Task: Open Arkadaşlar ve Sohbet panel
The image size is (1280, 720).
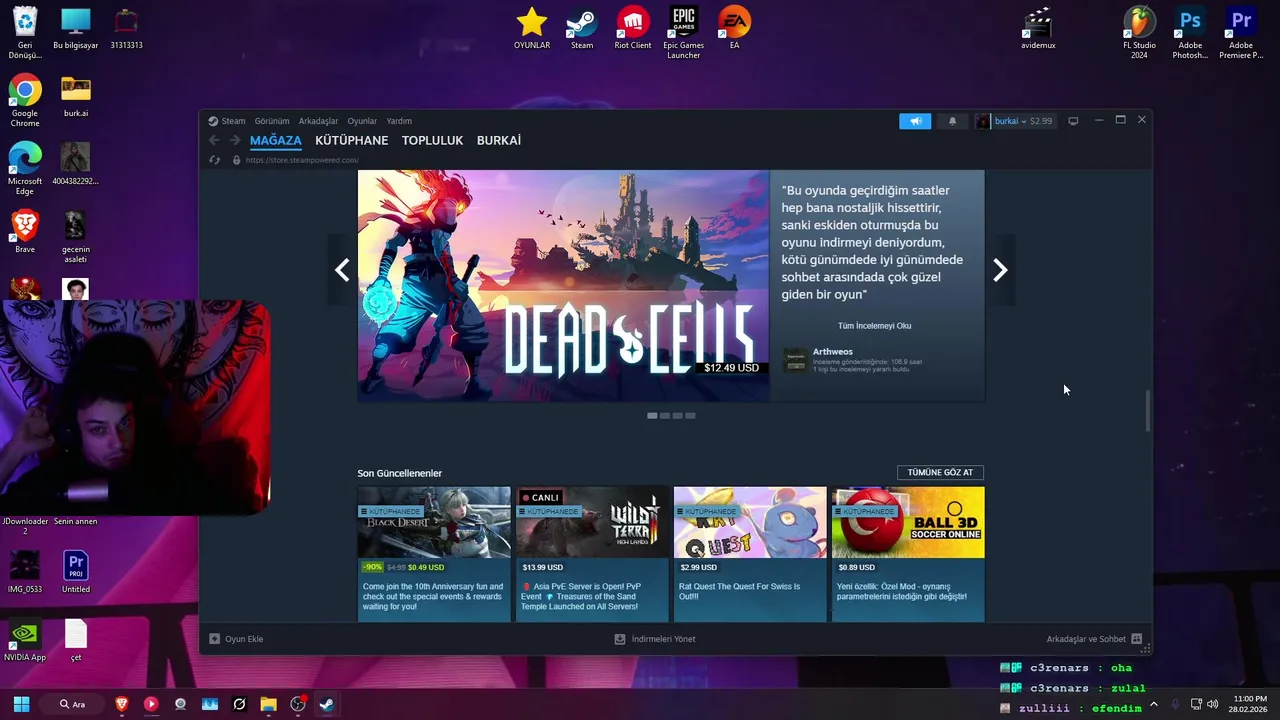Action: (1094, 639)
